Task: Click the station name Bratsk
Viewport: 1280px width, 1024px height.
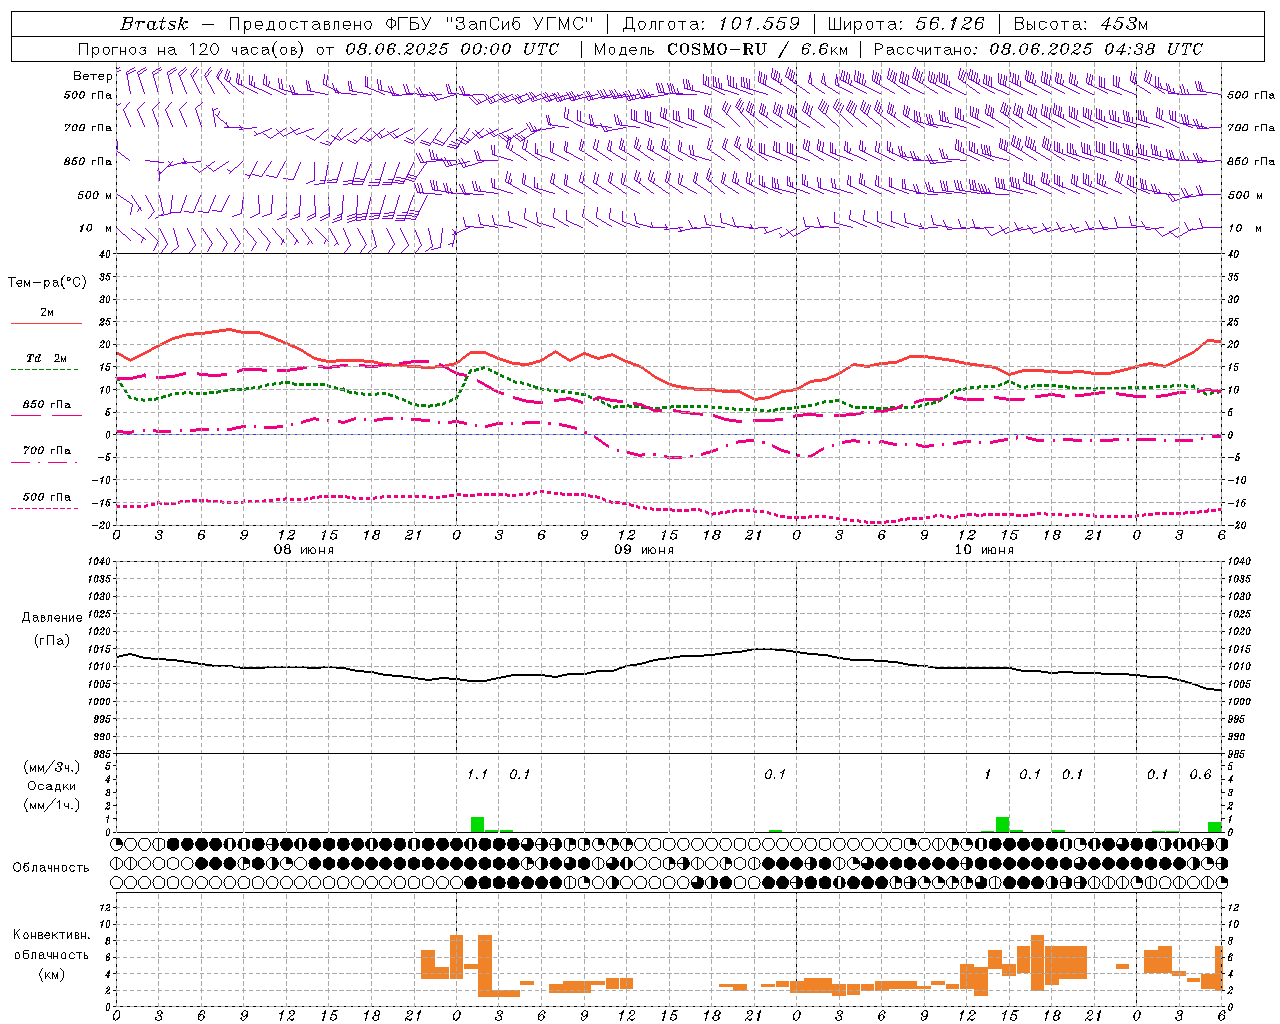Action: click(x=154, y=24)
